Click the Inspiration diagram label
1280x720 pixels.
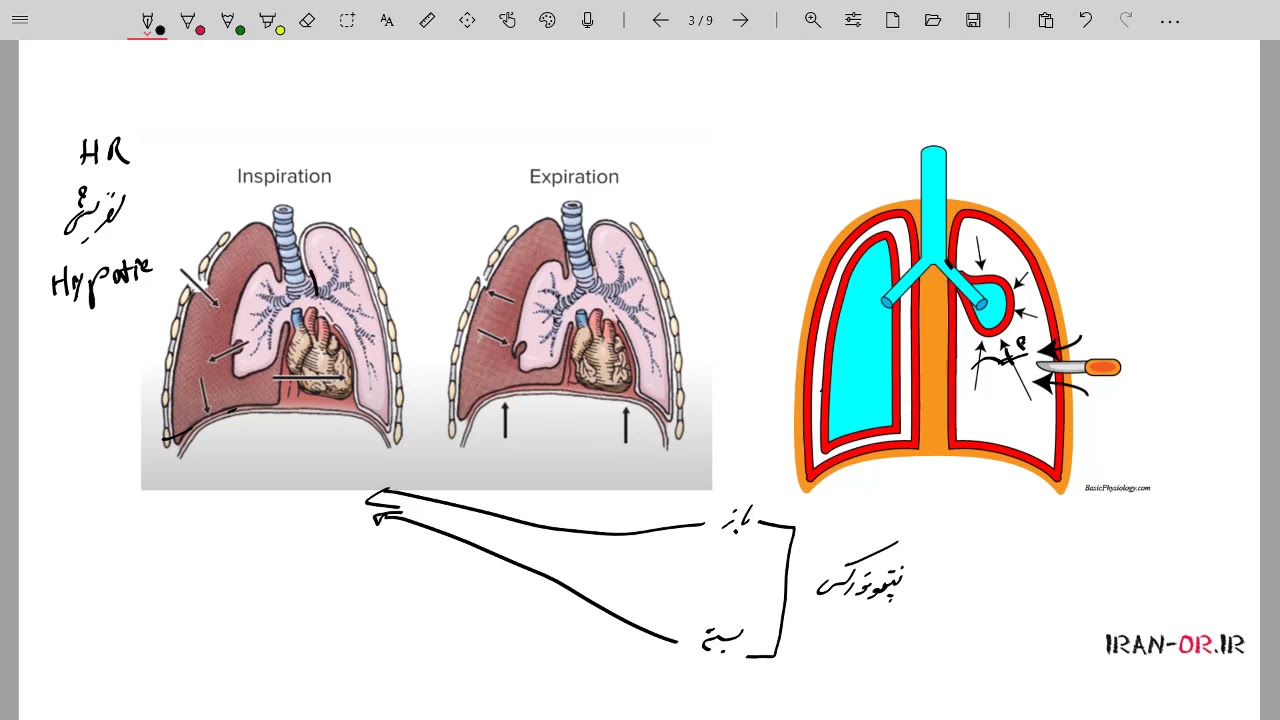[284, 176]
